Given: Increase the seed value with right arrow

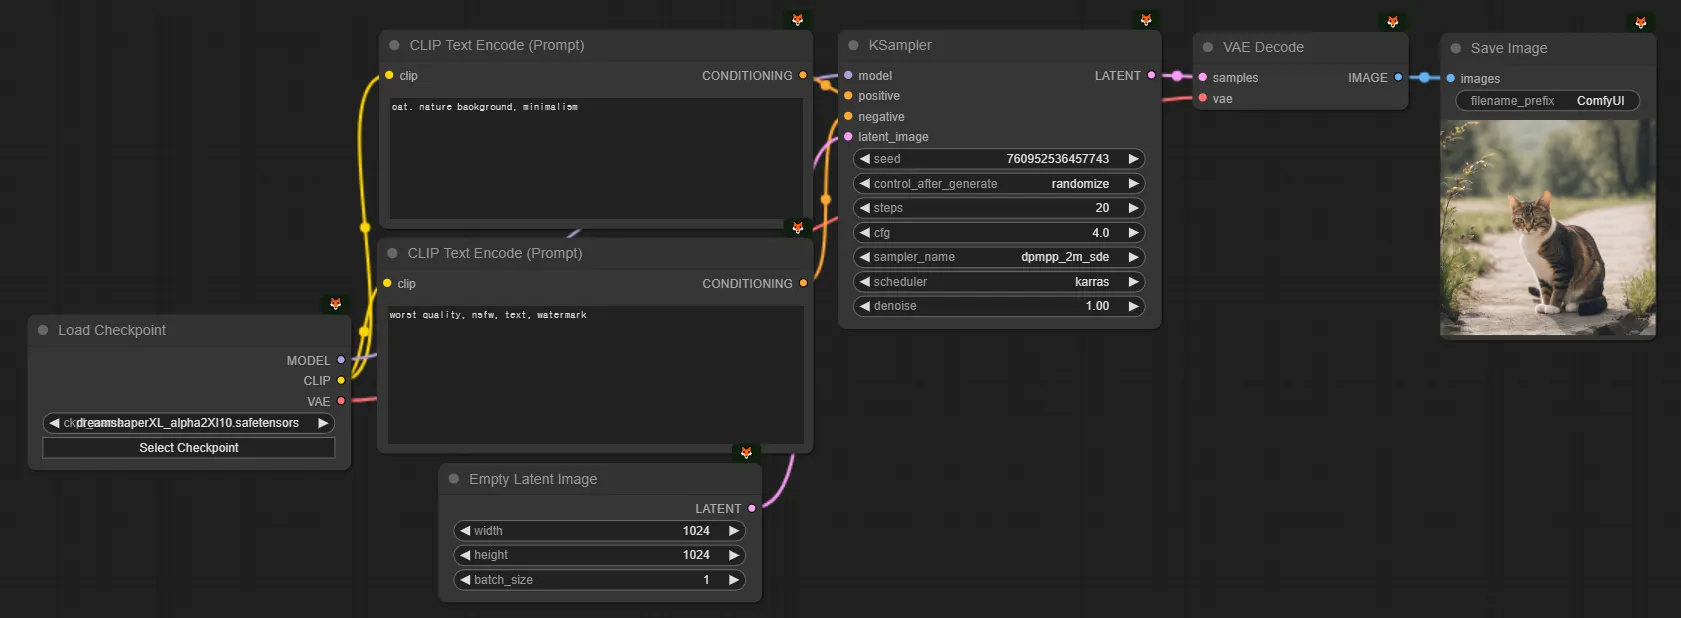Looking at the screenshot, I should (x=1133, y=159).
